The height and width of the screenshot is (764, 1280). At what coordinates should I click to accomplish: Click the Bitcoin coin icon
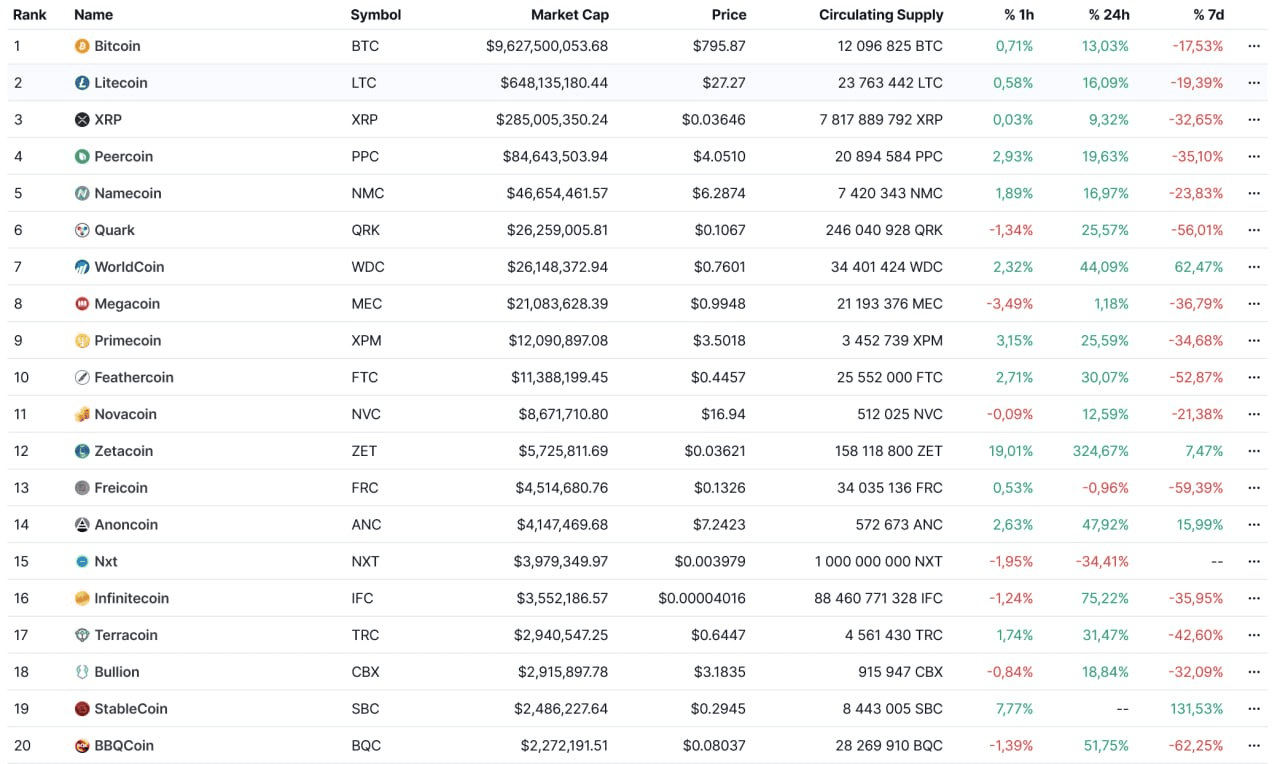point(80,46)
